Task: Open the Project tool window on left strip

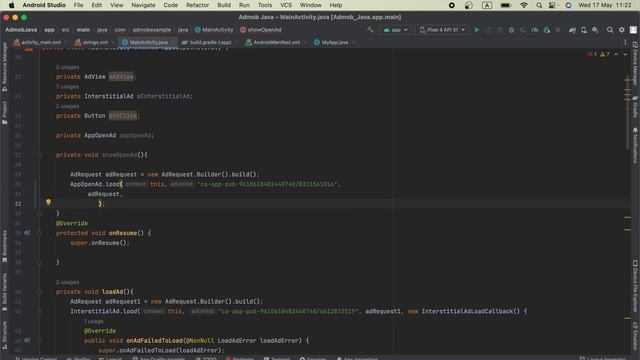Action: tap(4, 113)
